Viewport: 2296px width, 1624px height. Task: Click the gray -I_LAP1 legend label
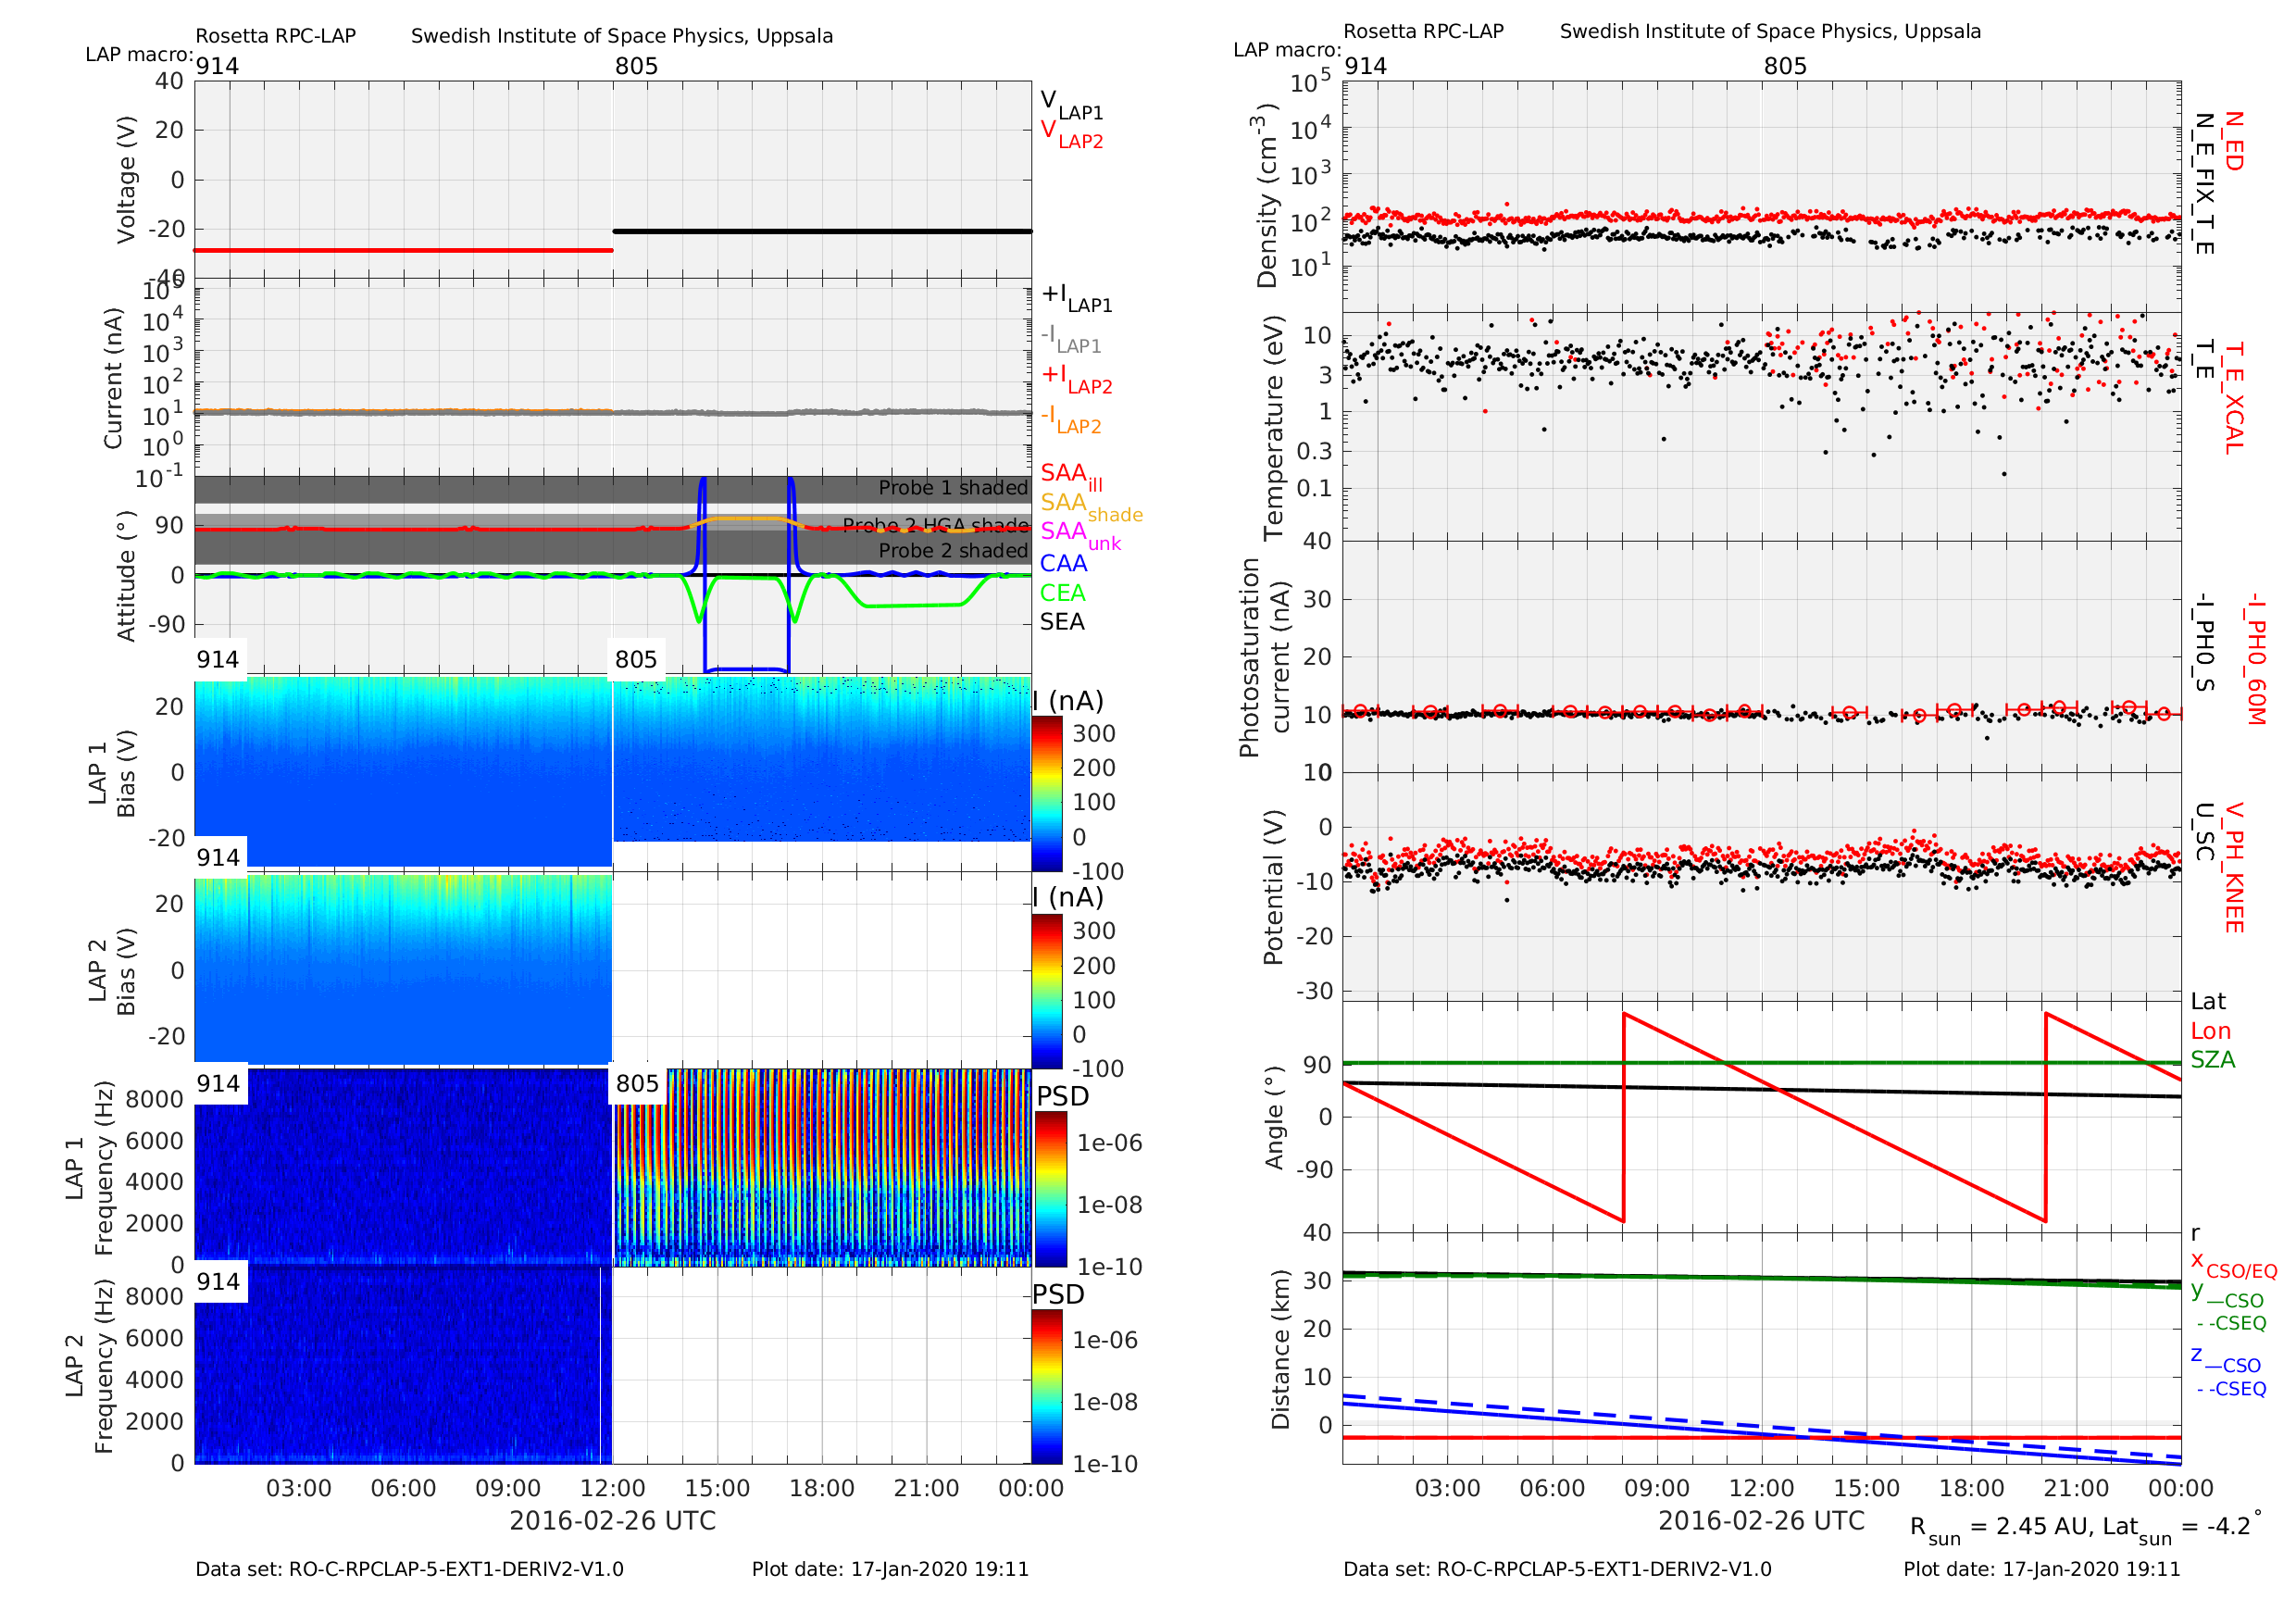tap(1071, 338)
